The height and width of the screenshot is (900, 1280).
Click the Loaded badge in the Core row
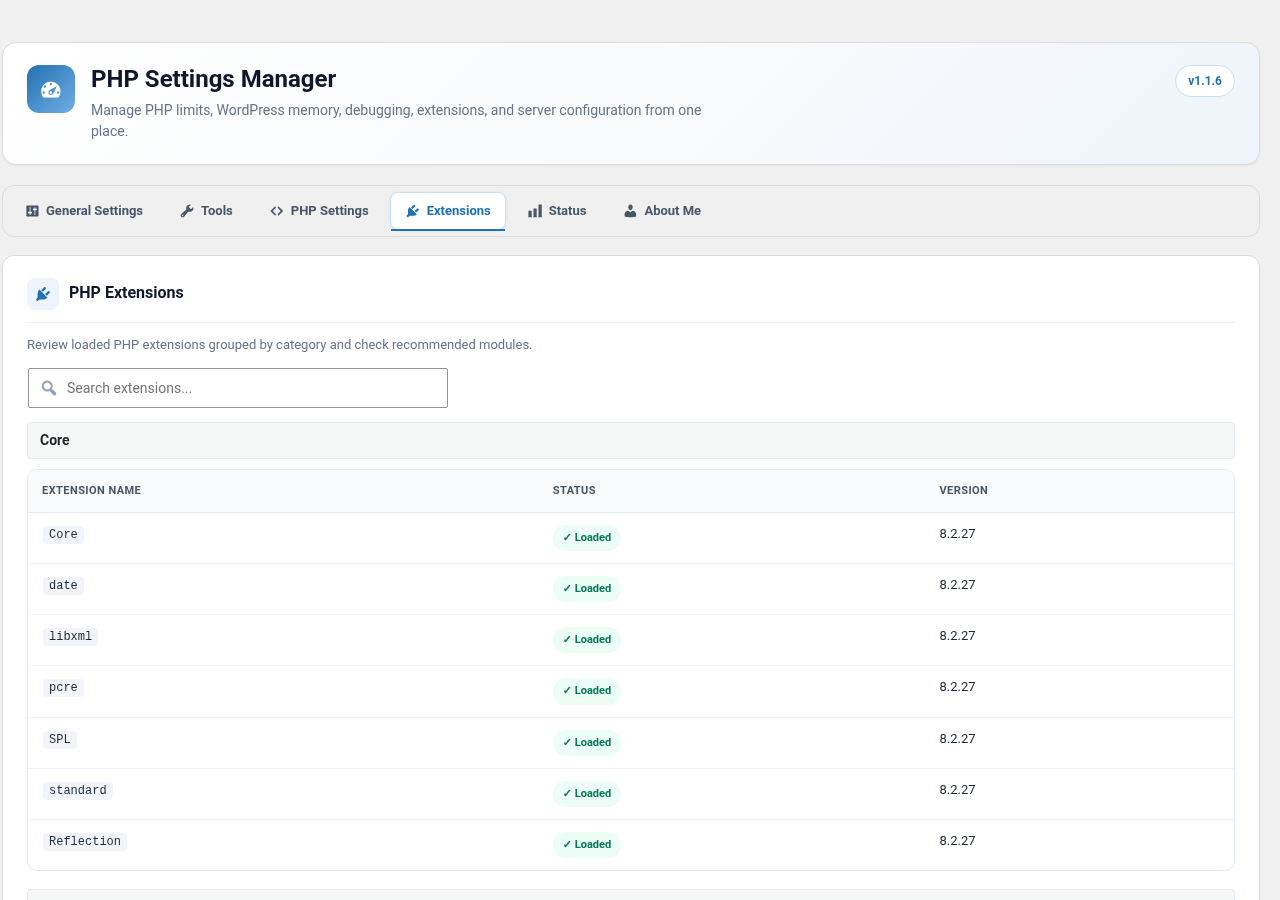587,538
